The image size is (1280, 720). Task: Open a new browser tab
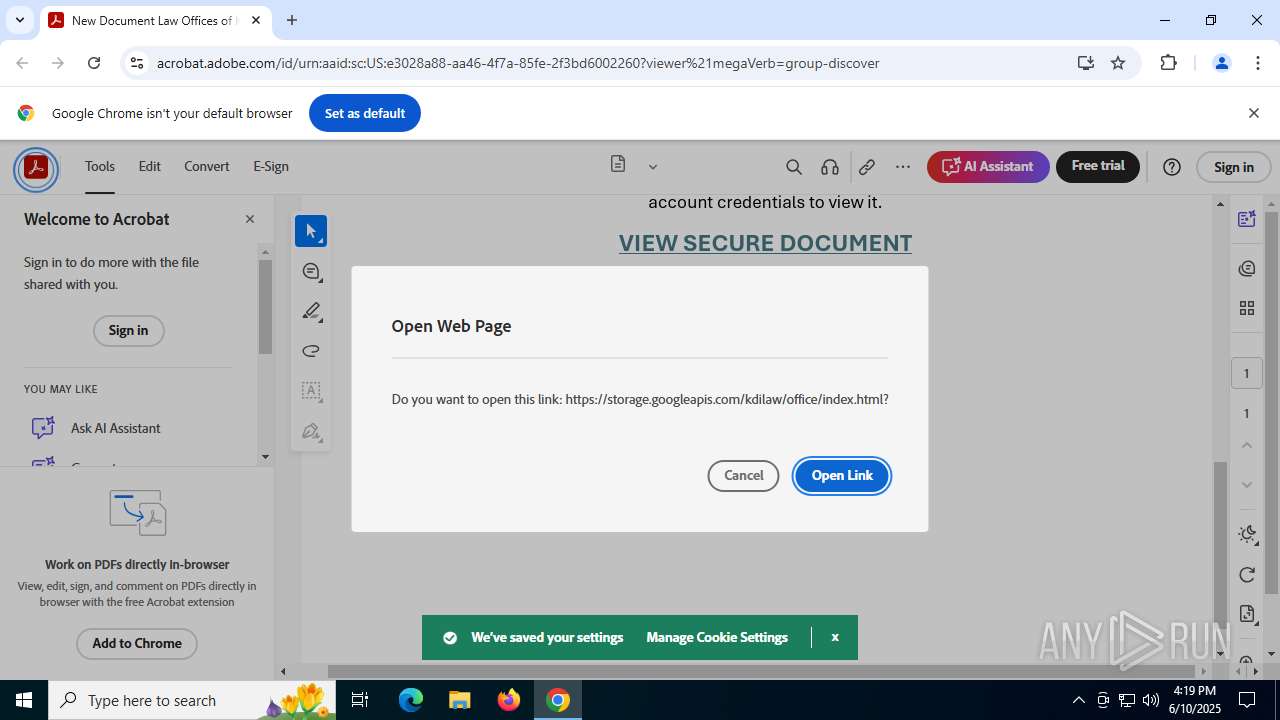point(292,20)
